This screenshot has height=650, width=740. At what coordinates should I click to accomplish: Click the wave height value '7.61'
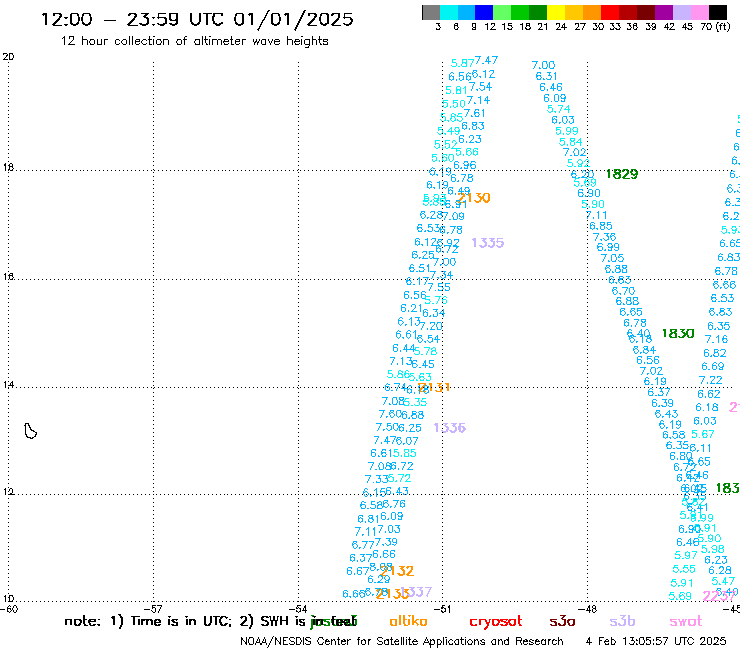tap(474, 113)
